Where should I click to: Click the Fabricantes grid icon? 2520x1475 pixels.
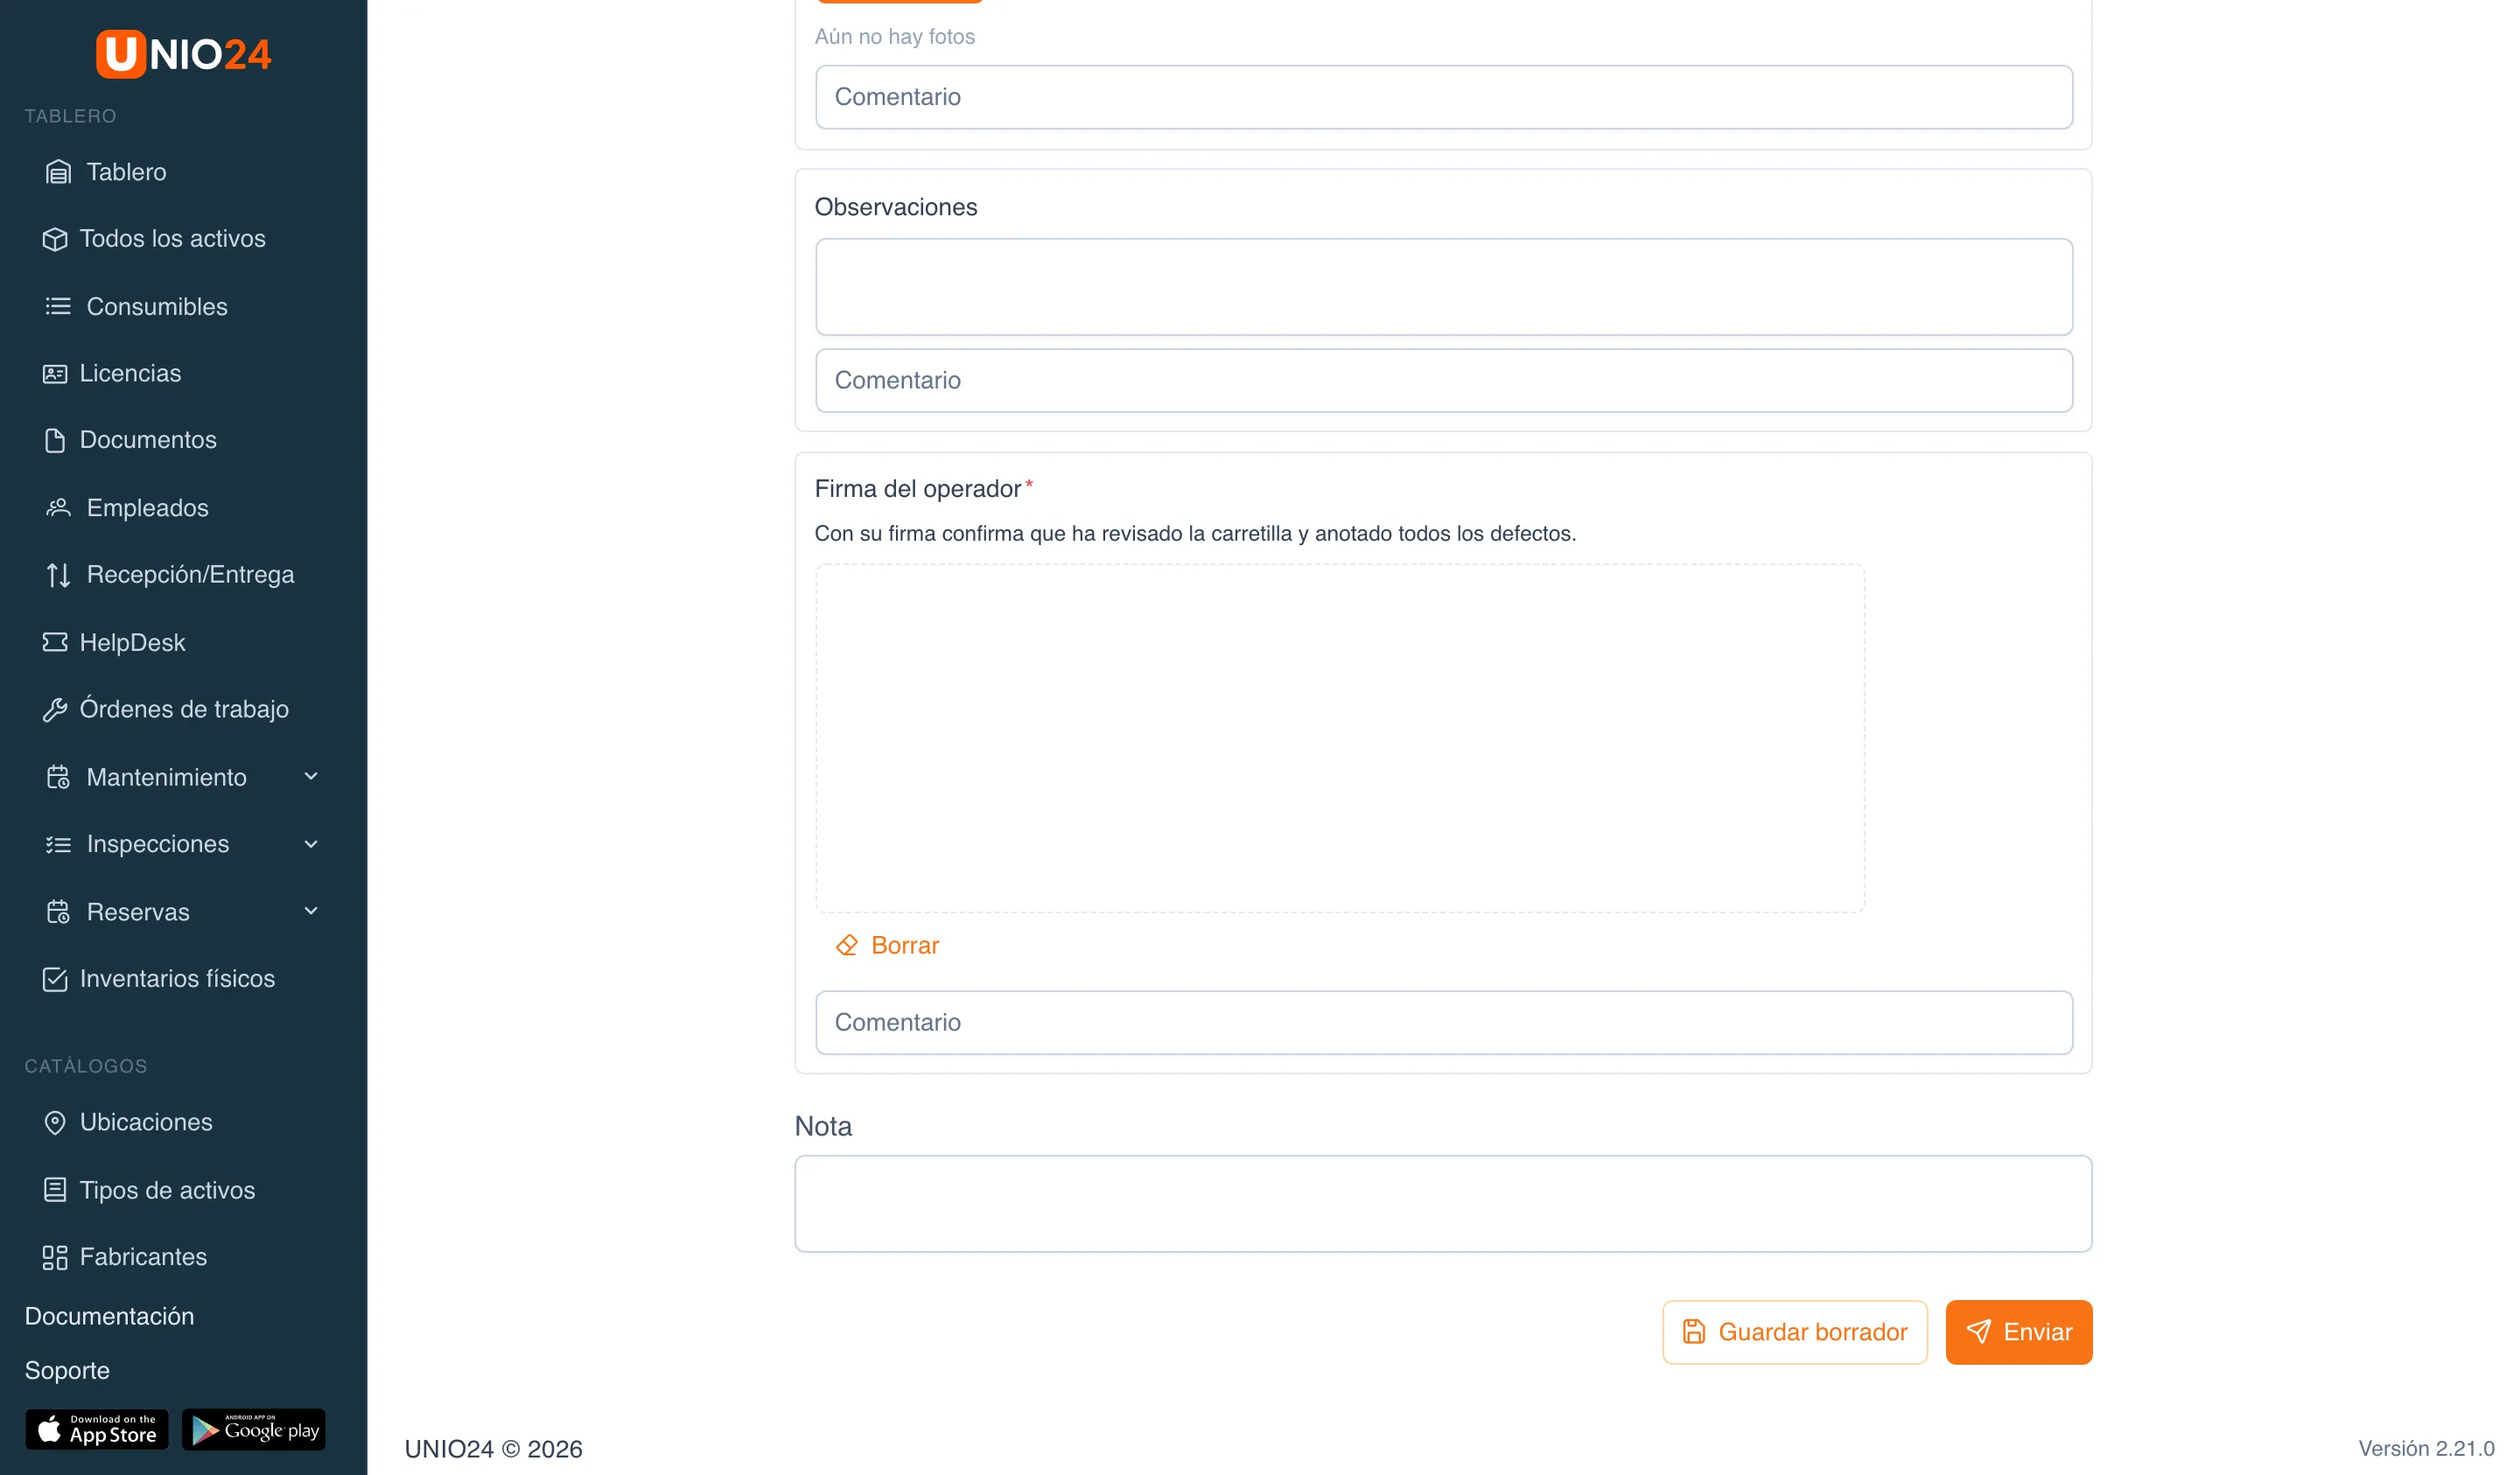click(x=55, y=1256)
